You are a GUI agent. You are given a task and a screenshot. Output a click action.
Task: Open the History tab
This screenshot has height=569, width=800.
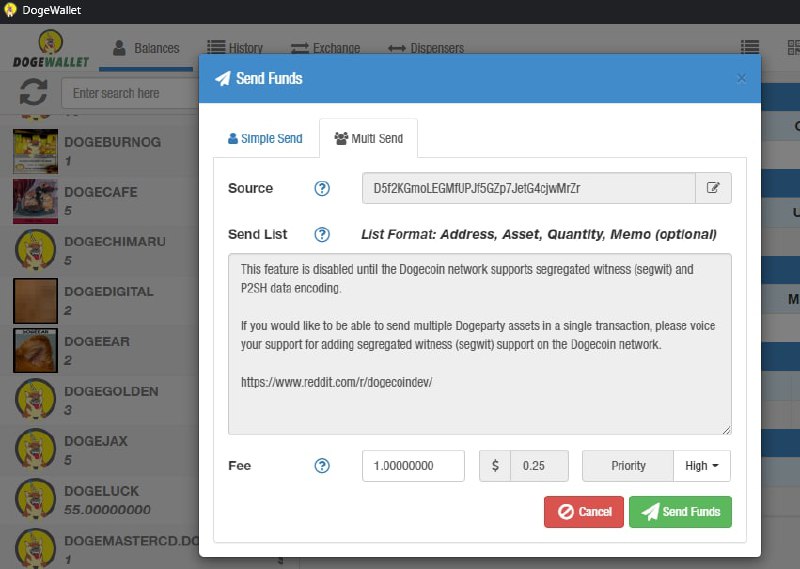(x=235, y=48)
